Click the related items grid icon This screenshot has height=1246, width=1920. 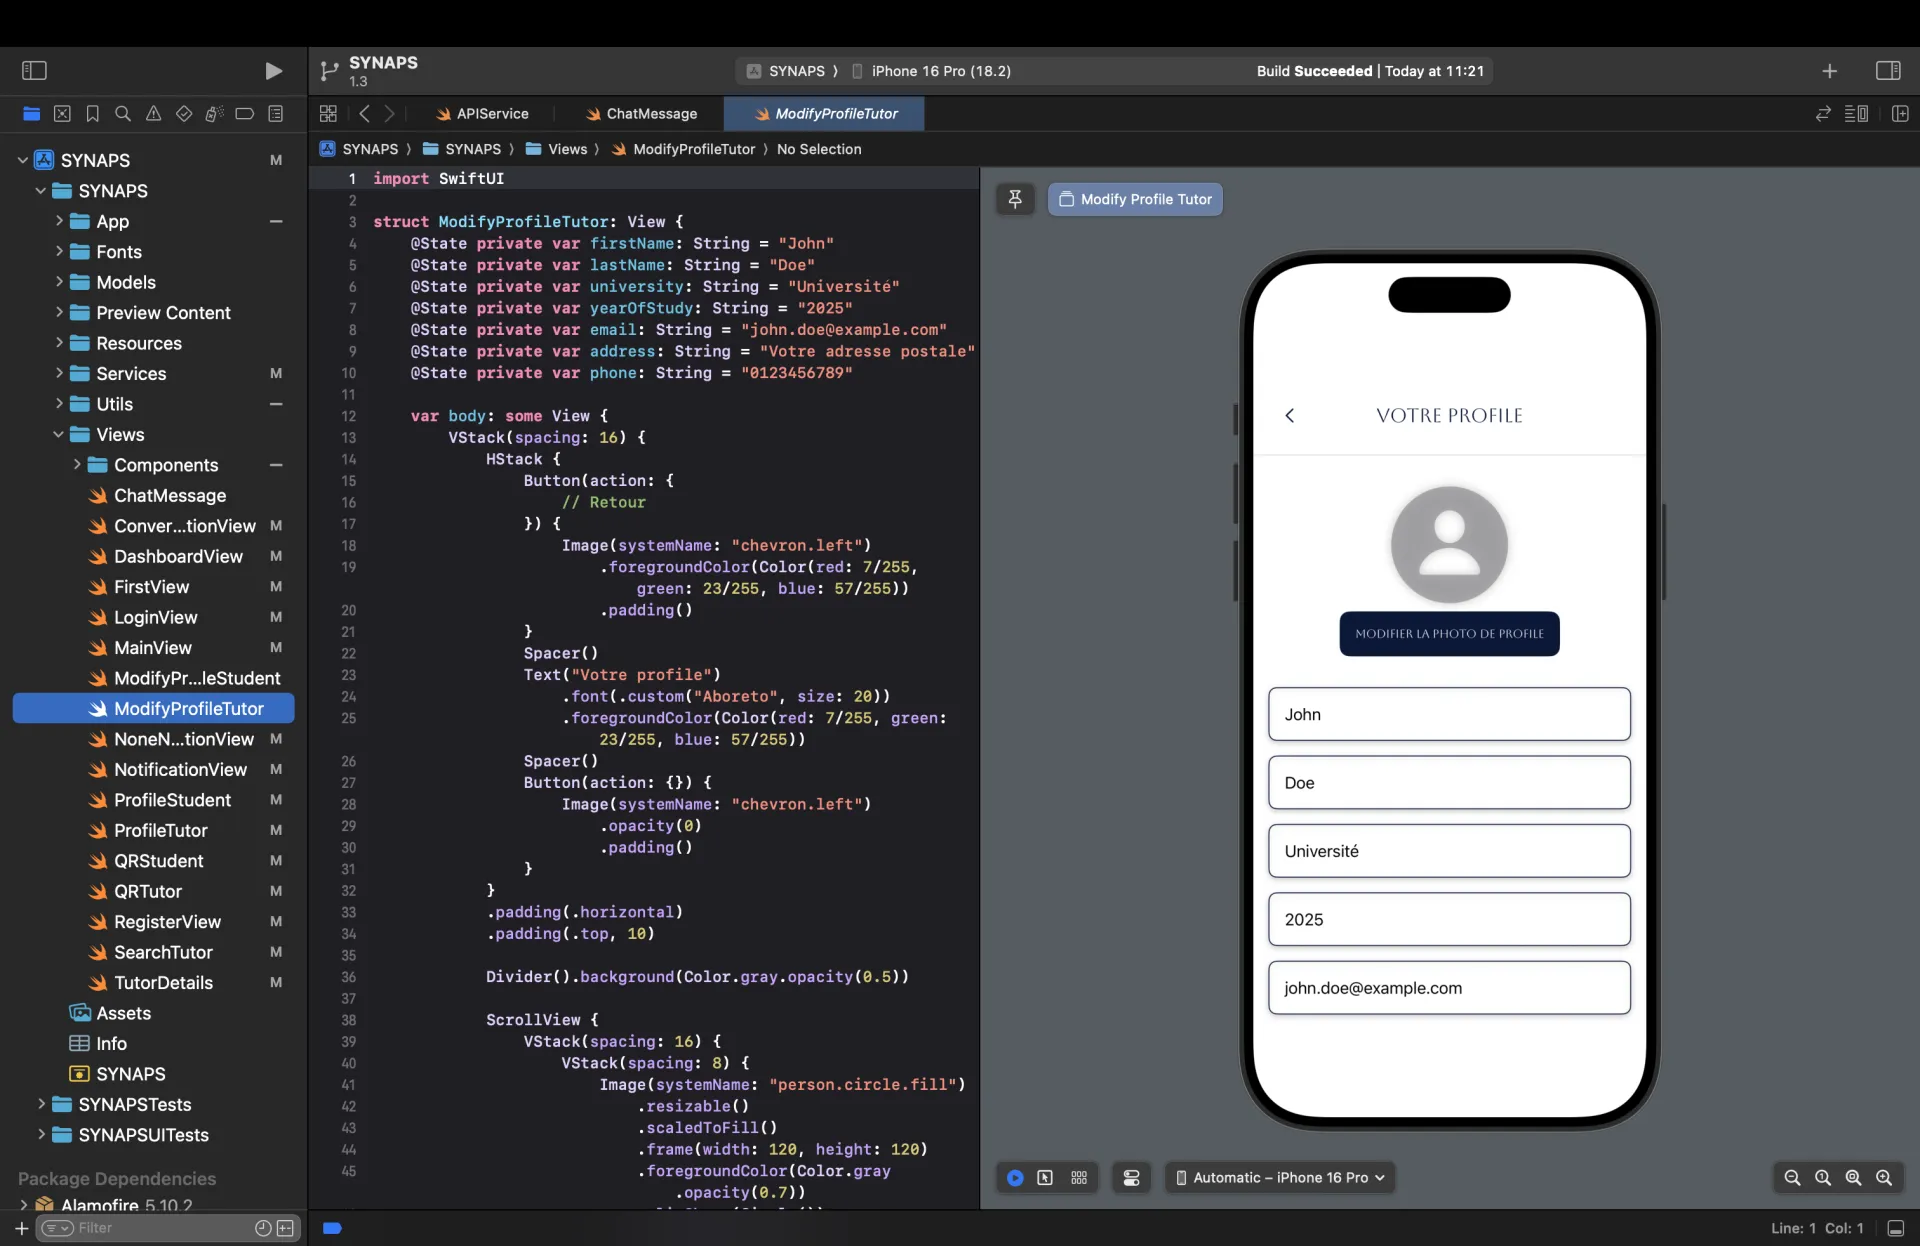coord(328,114)
